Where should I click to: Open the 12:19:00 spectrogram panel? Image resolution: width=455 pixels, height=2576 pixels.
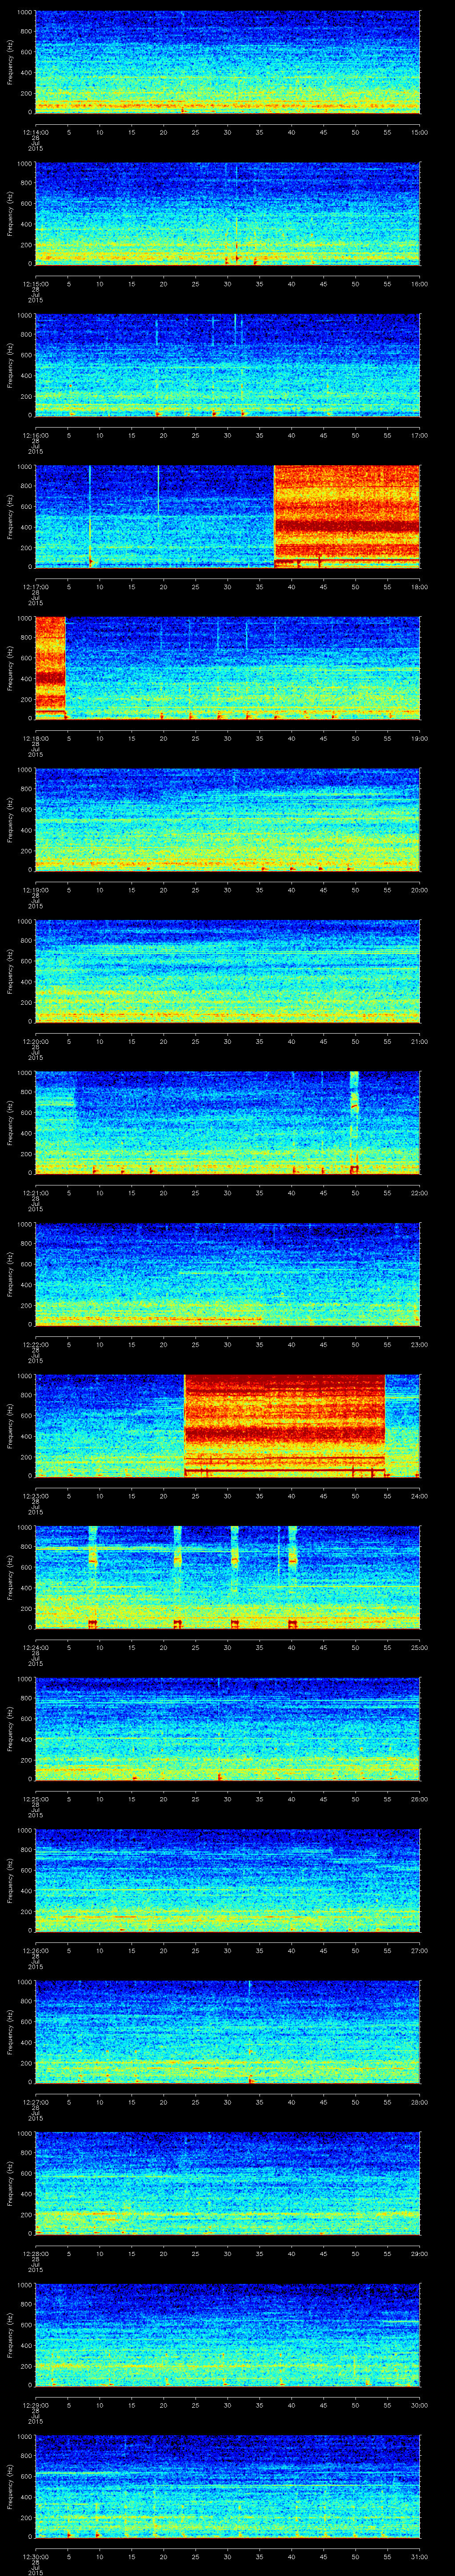(x=227, y=819)
